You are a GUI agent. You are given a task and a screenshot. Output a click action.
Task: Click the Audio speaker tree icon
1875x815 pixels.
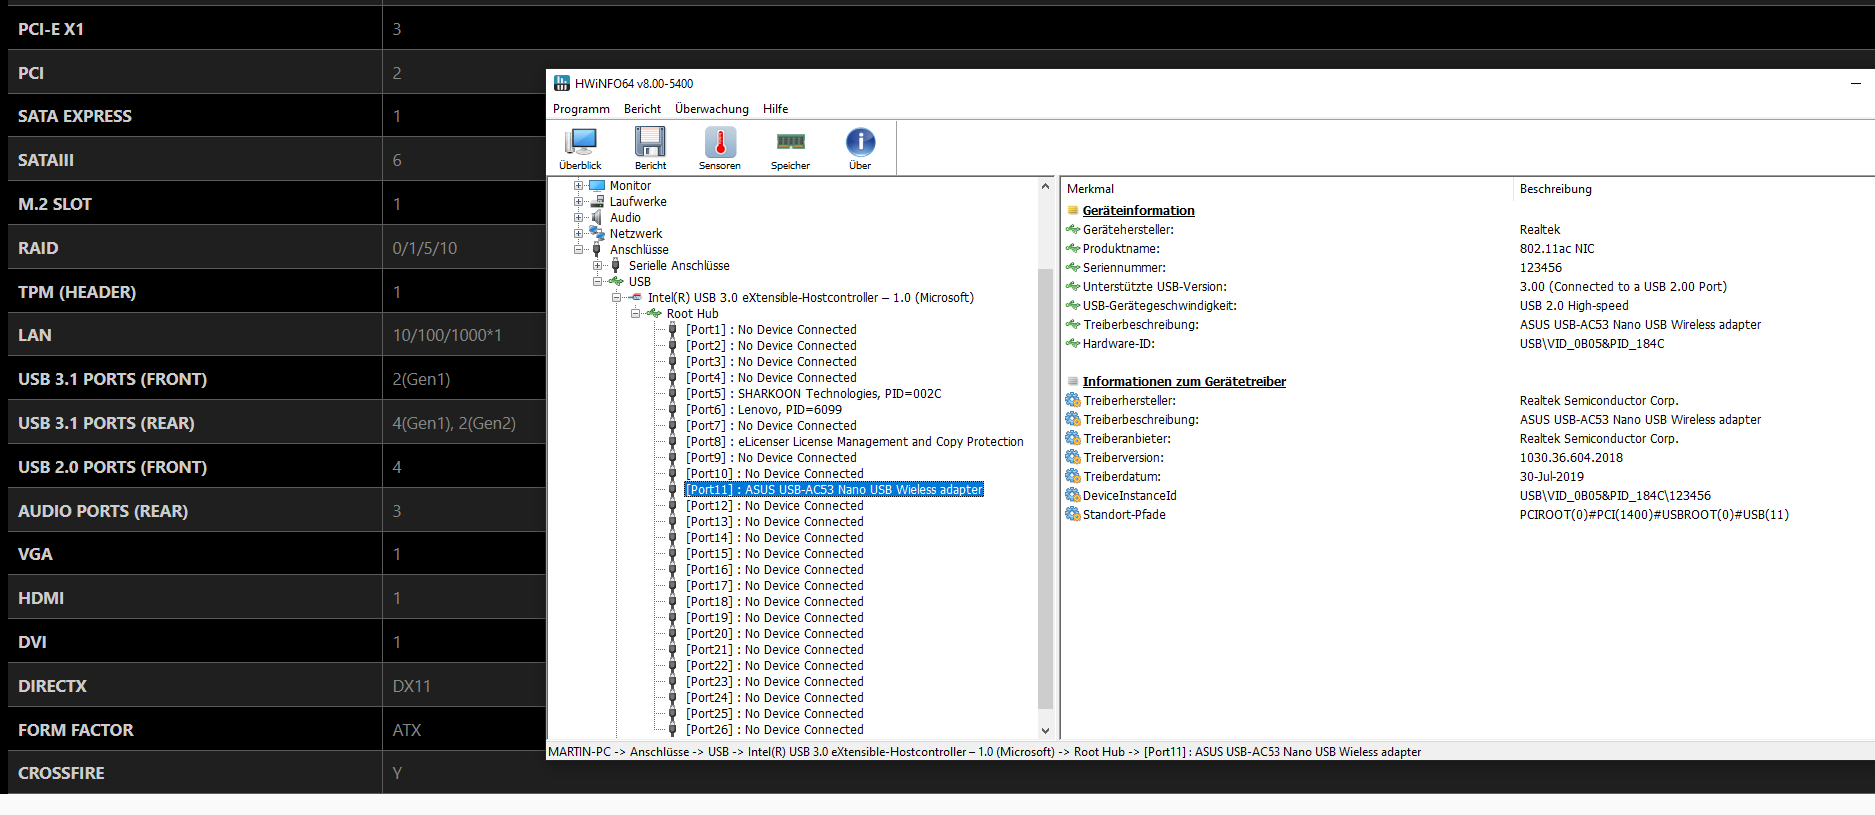click(597, 218)
